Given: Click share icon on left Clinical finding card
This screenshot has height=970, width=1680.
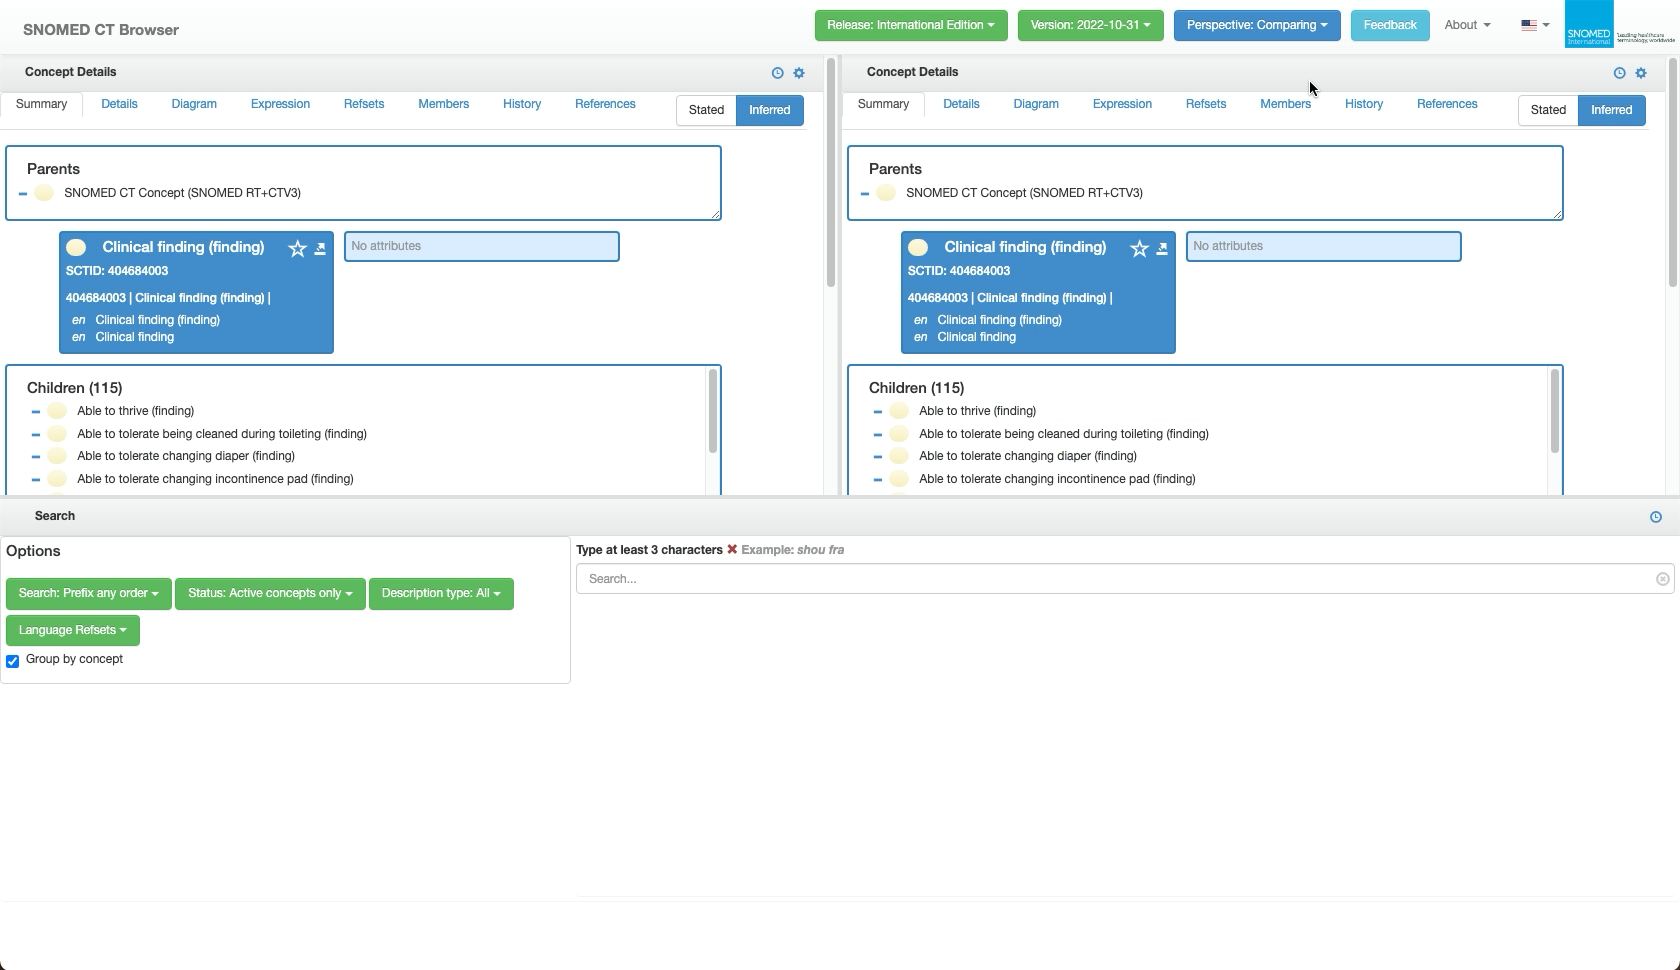Looking at the screenshot, I should [320, 249].
